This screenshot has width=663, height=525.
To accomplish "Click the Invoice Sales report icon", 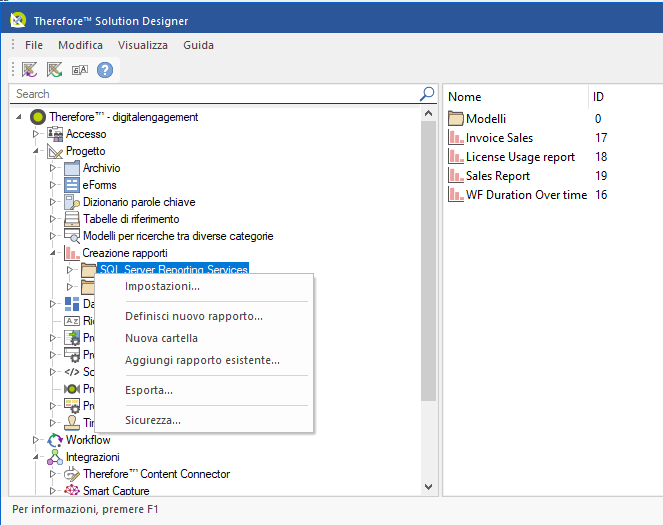I will pyautogui.click(x=456, y=138).
